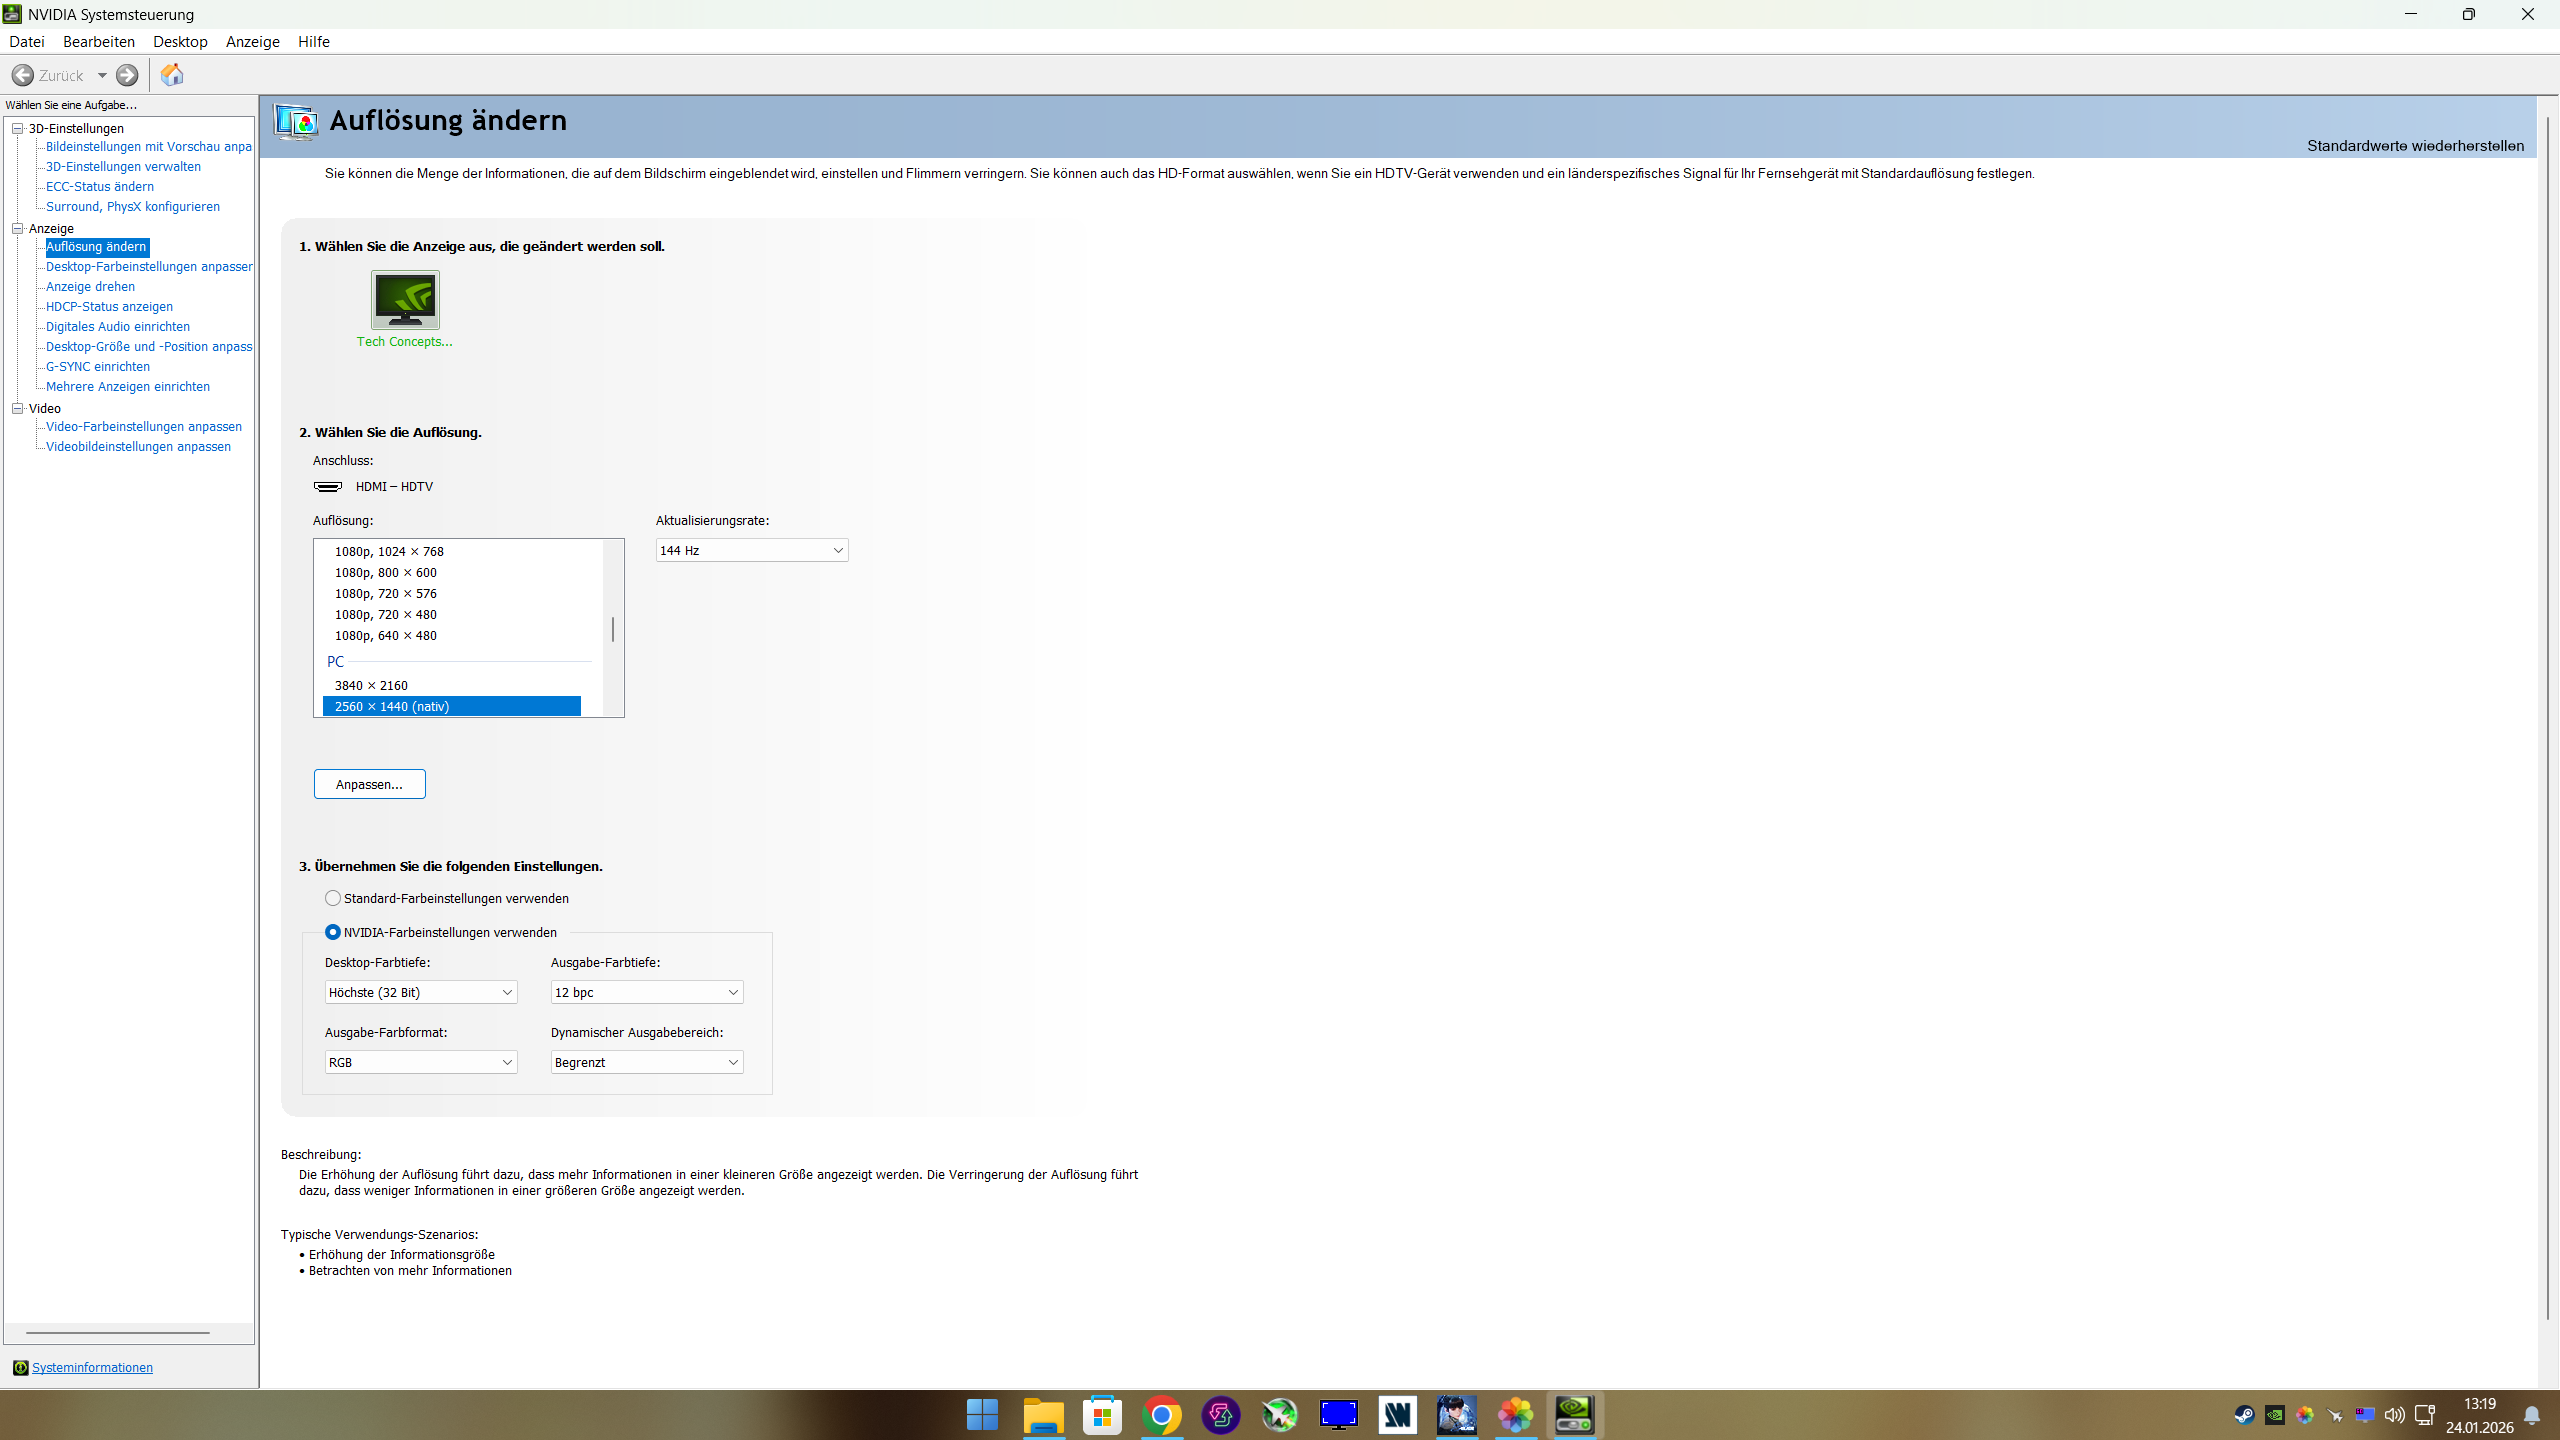Select resolution 3840 × 2160

click(371, 685)
